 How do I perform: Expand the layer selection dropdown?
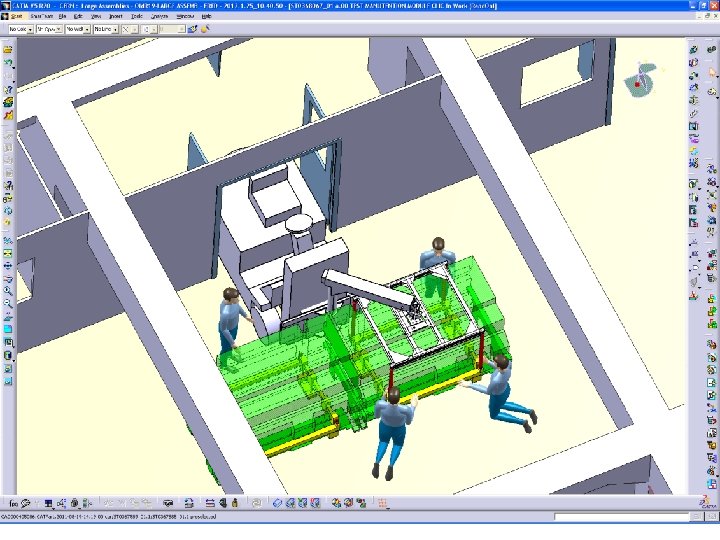(x=182, y=29)
